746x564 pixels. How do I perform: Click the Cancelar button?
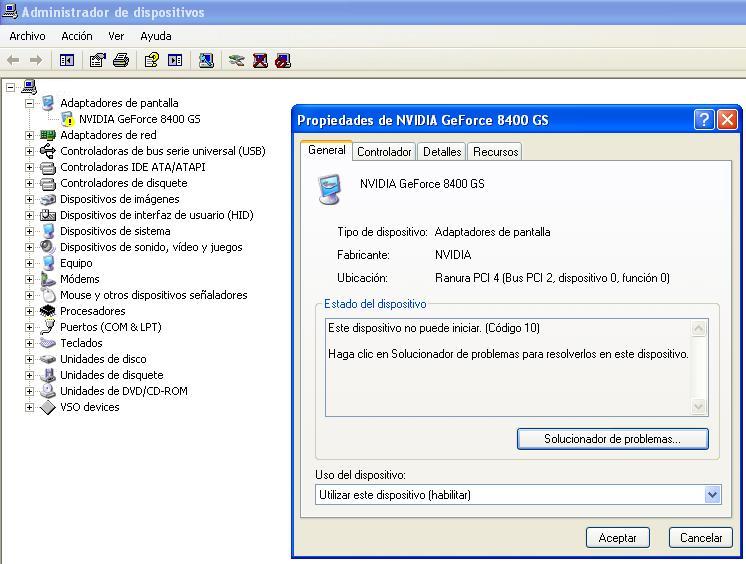[701, 538]
